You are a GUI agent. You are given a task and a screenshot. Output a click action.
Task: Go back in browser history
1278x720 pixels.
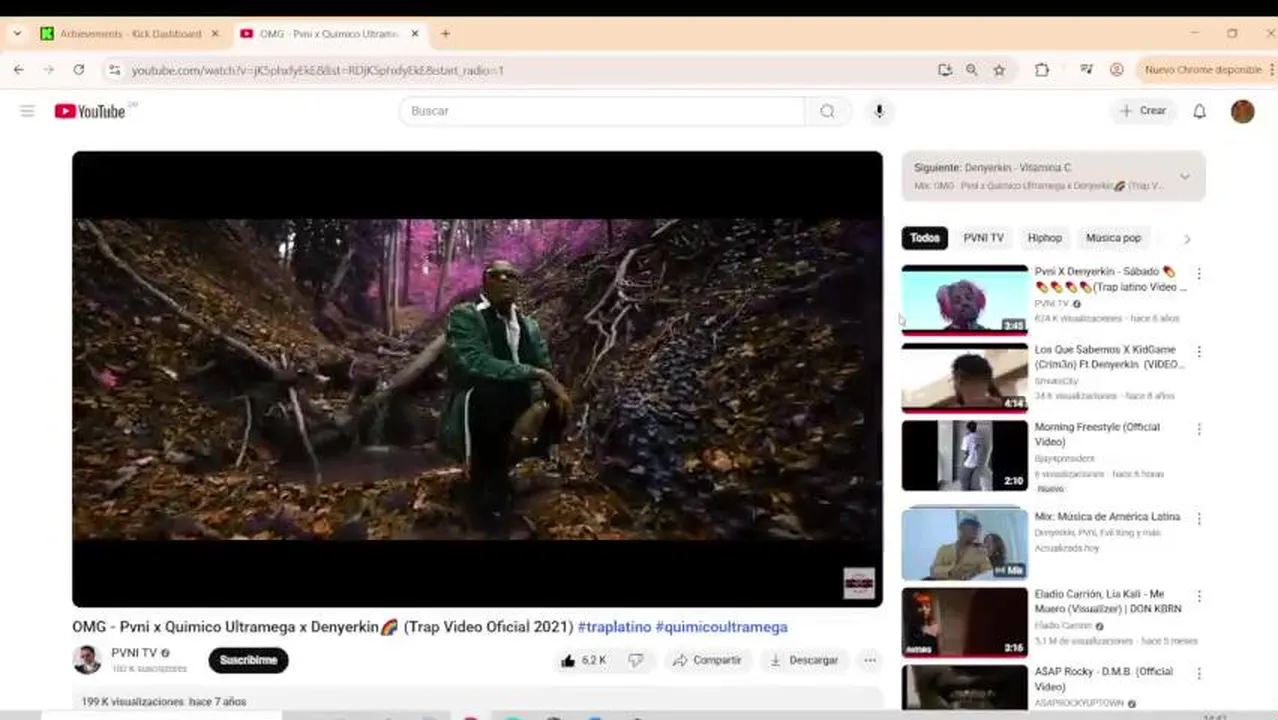pyautogui.click(x=19, y=70)
